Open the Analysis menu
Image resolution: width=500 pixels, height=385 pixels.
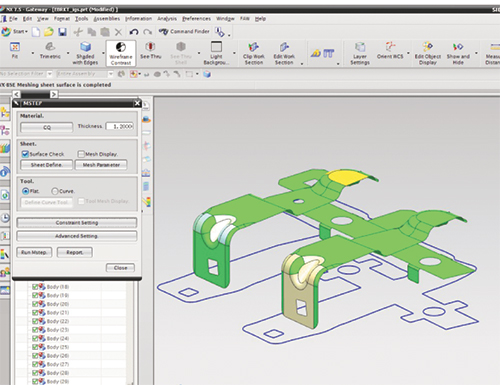(x=167, y=19)
